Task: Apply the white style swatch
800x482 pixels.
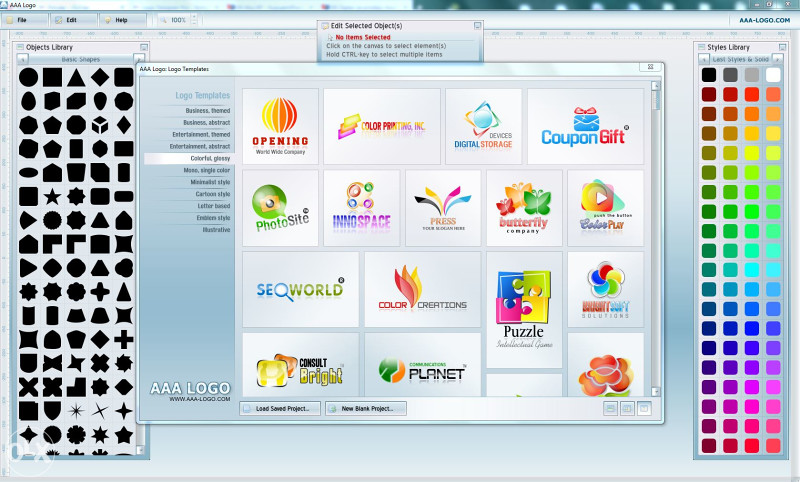Action: pos(773,75)
